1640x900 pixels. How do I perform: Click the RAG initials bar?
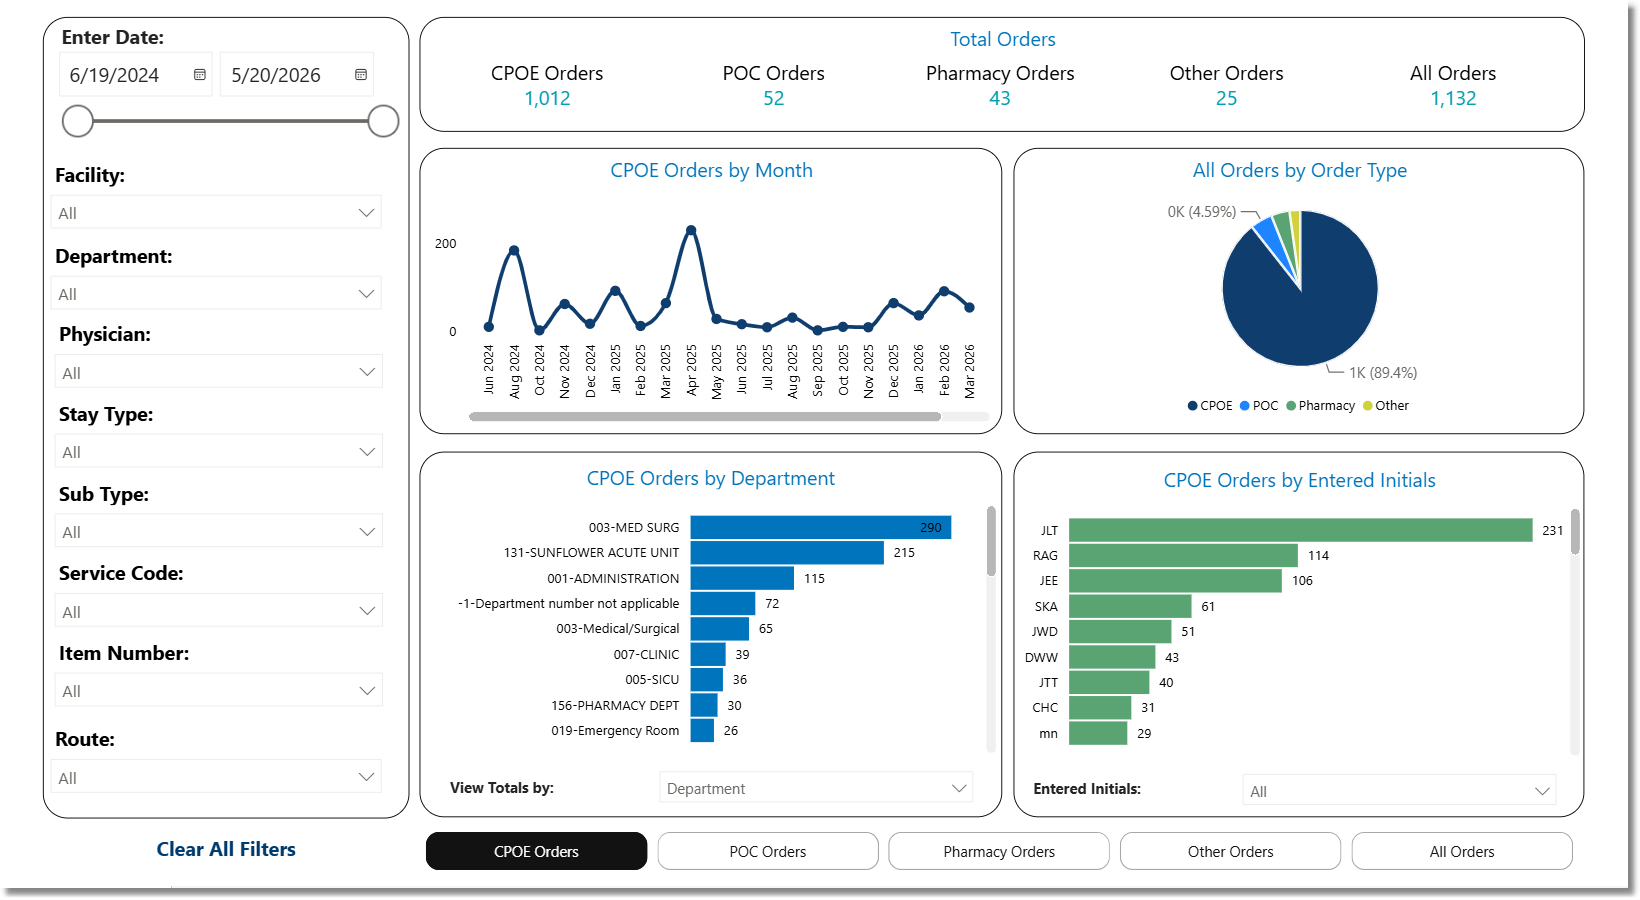tap(1183, 555)
